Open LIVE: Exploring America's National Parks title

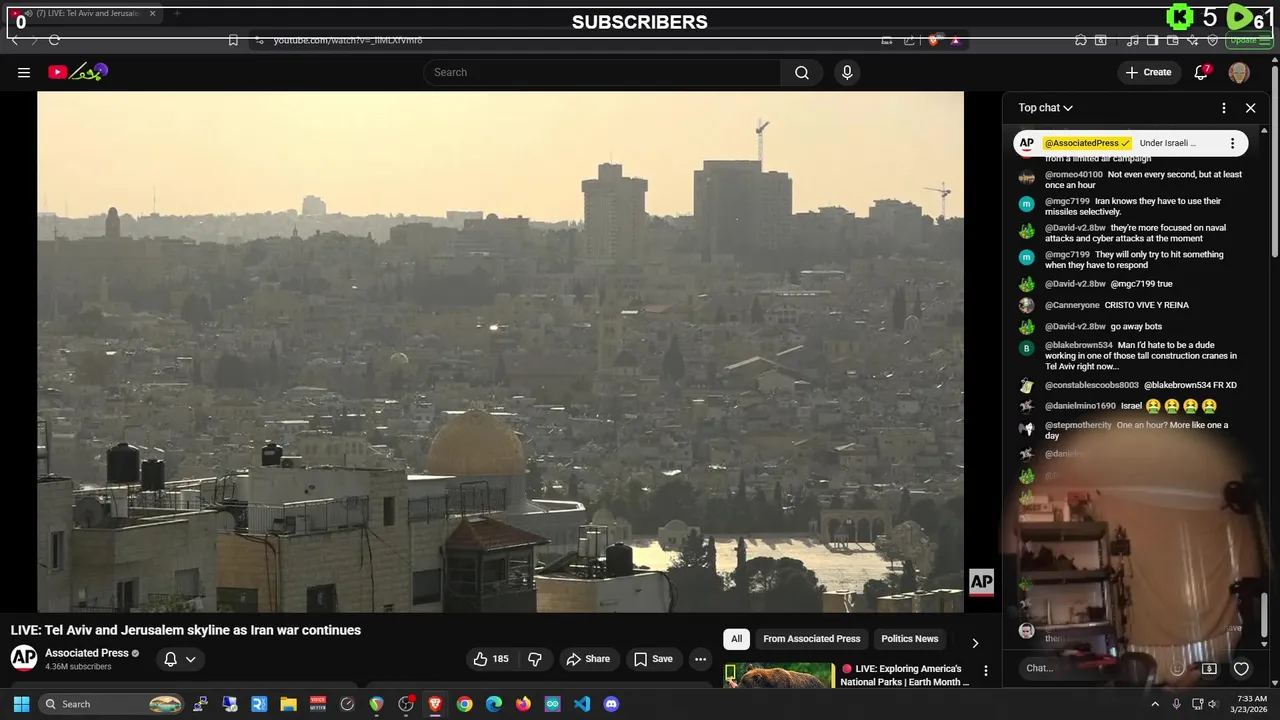click(x=905, y=675)
